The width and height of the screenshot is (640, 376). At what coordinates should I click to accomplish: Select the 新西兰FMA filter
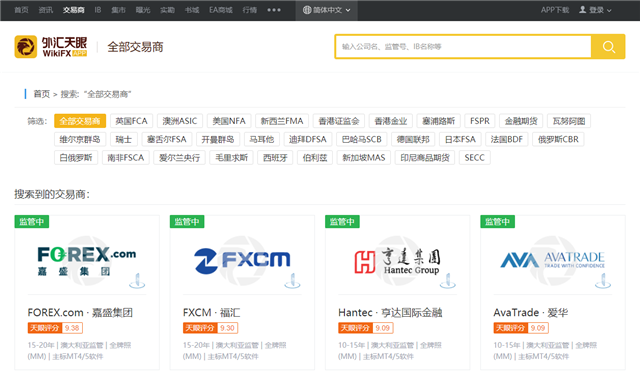(x=282, y=121)
